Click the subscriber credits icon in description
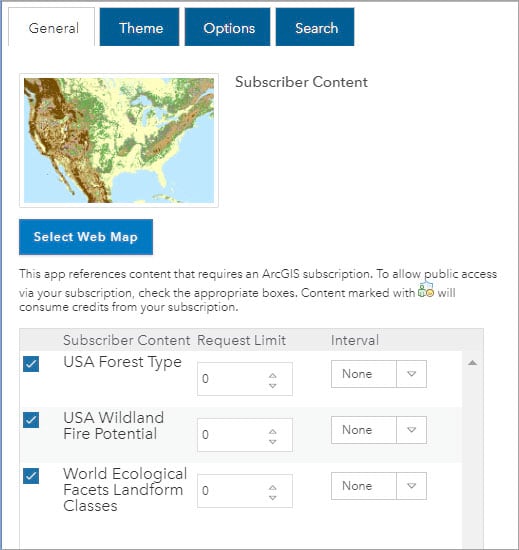519x550 pixels. pos(426,291)
